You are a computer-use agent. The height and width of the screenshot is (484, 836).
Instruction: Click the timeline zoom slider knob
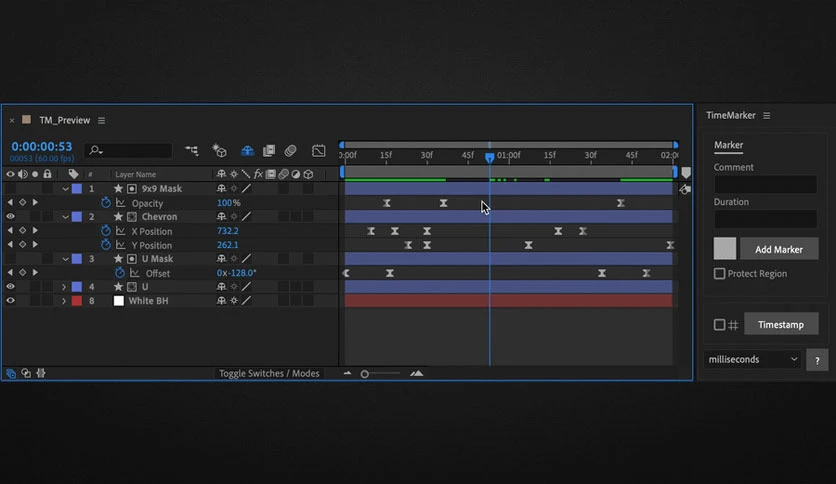coord(365,374)
